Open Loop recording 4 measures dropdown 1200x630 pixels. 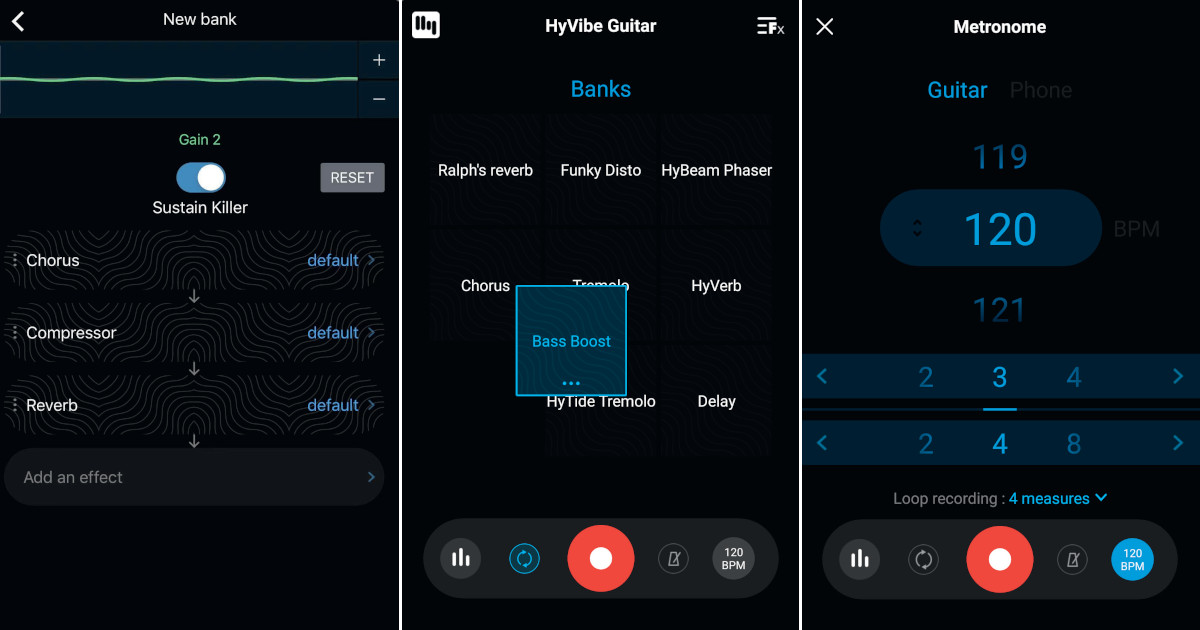1058,498
